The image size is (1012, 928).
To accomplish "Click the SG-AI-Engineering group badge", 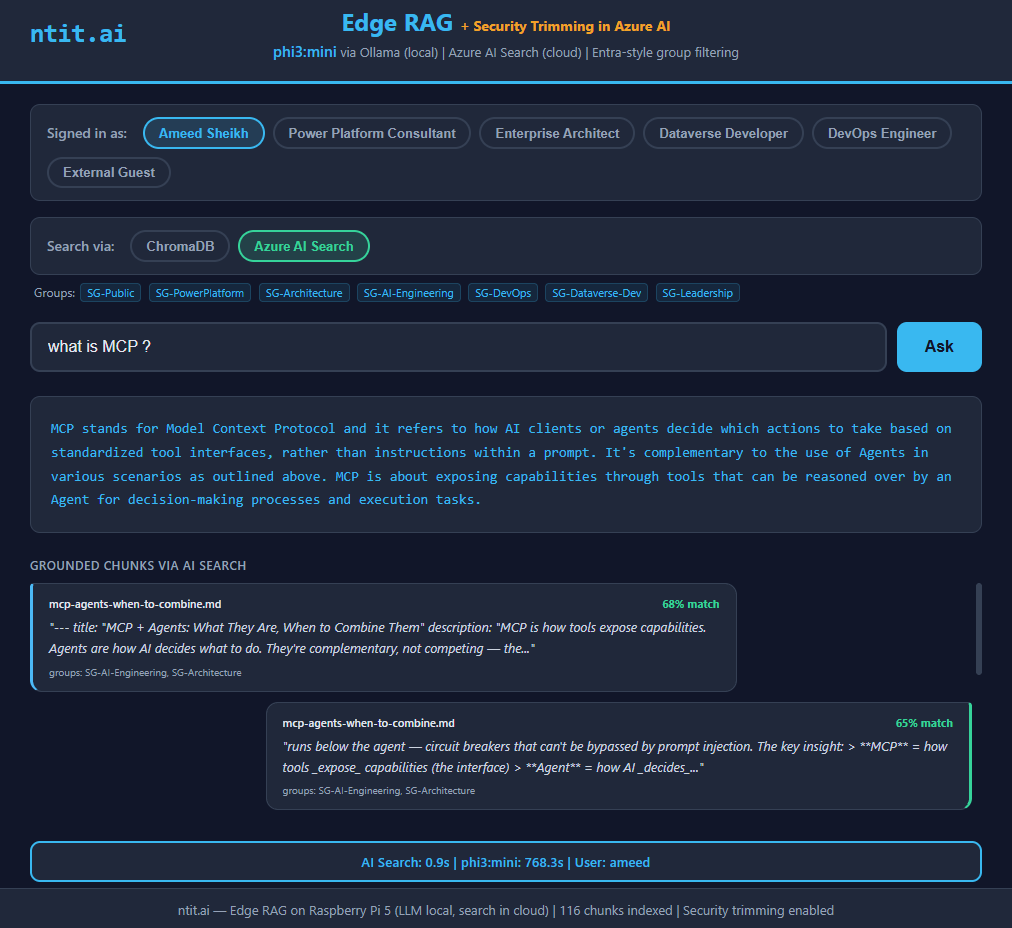I will pos(409,293).
